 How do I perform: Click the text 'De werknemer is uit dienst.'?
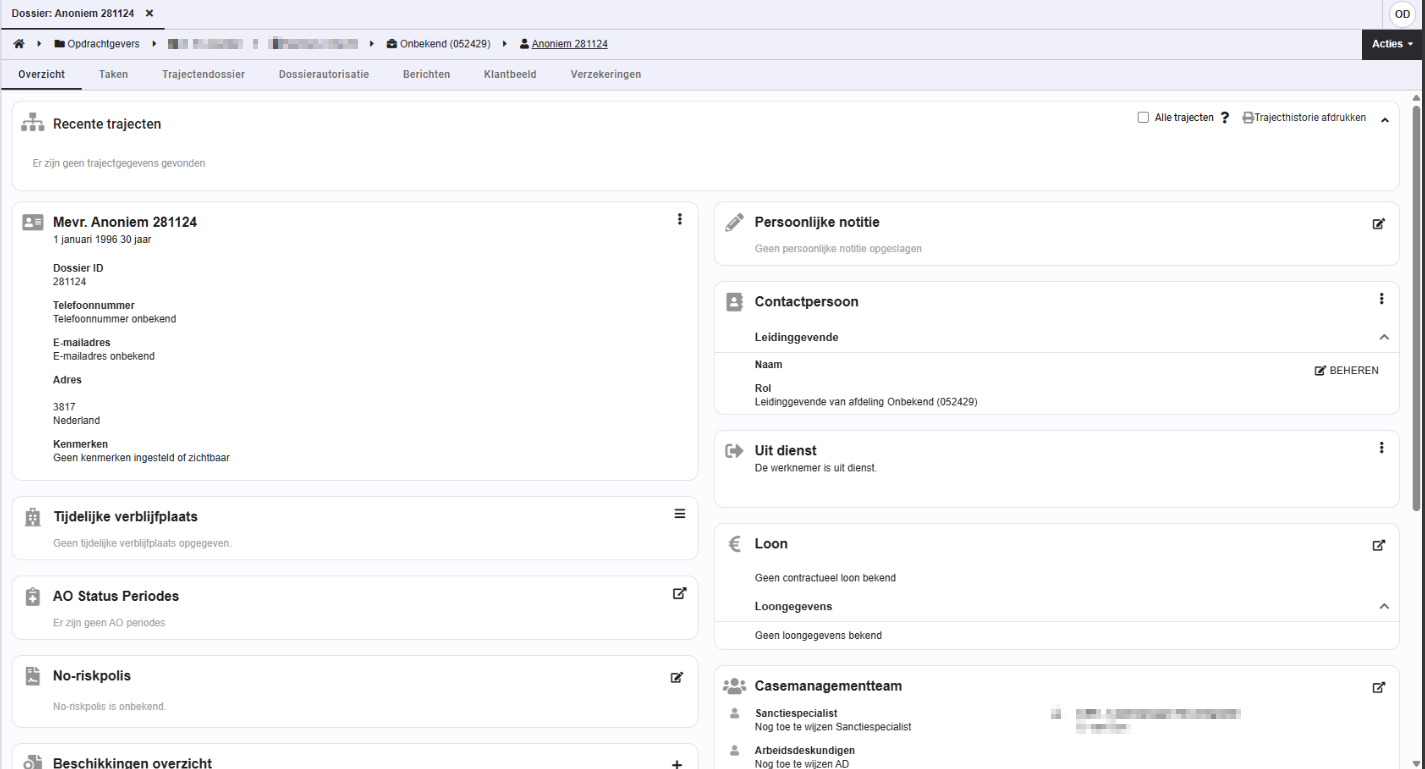815,468
